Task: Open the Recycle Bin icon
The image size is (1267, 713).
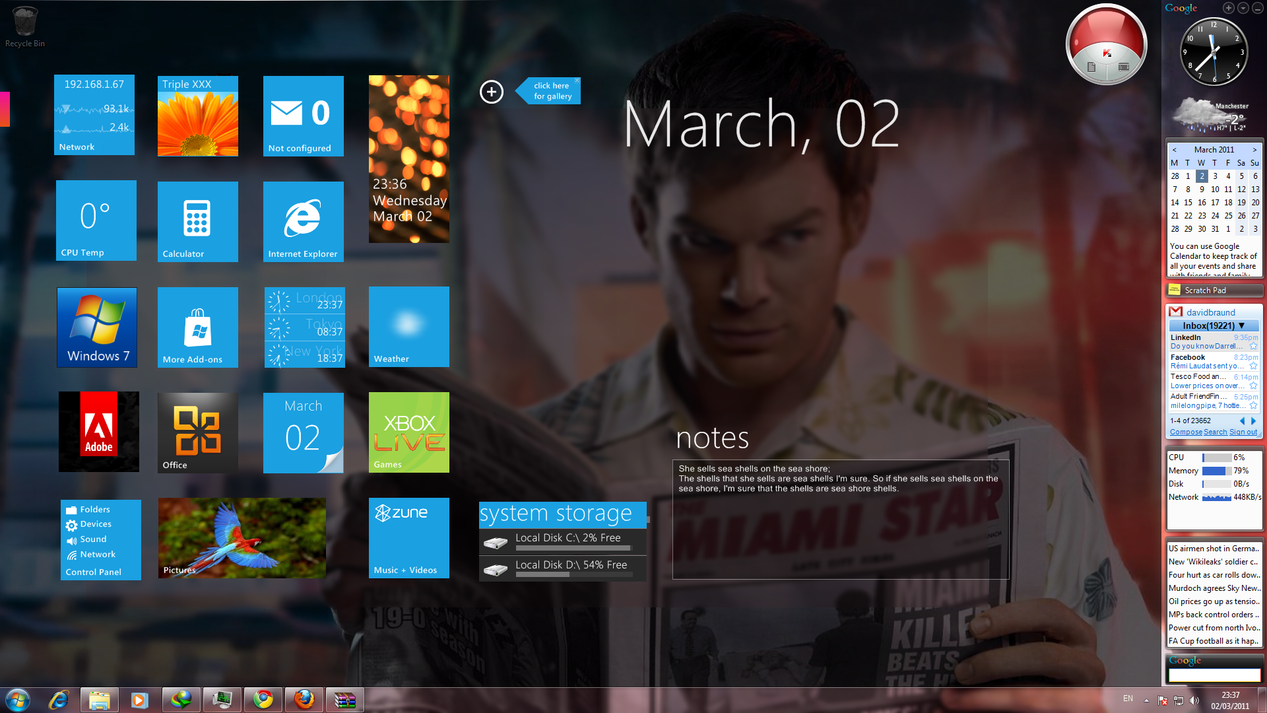Action: pyautogui.click(x=24, y=27)
